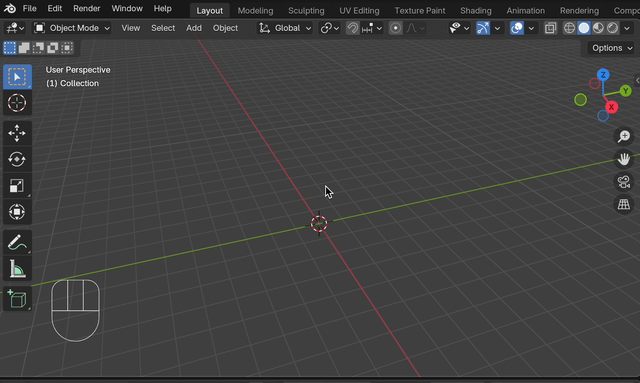640x383 pixels.
Task: Toggle proportional editing
Action: pyautogui.click(x=395, y=28)
